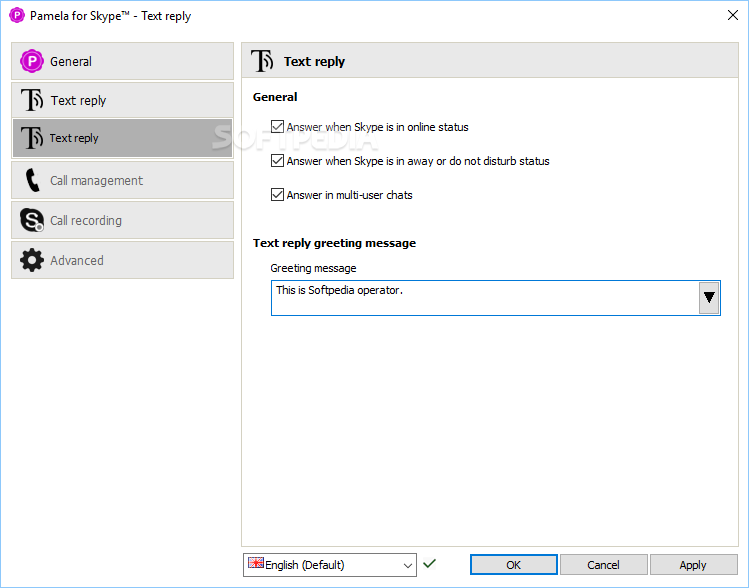Click the OK button
This screenshot has width=749, height=588.
[514, 565]
